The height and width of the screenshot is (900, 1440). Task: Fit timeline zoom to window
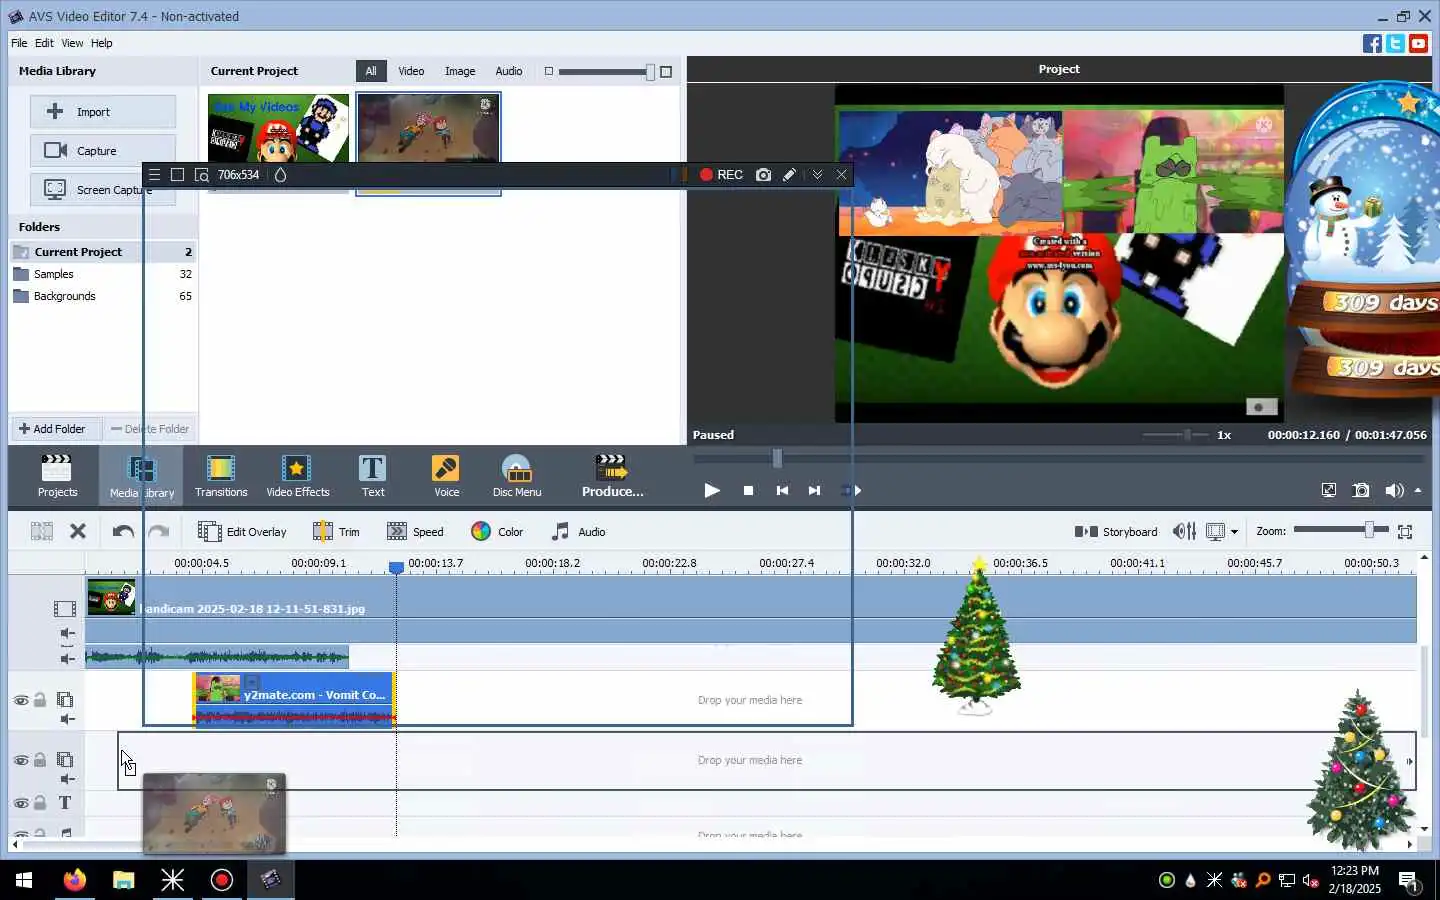coord(1405,532)
